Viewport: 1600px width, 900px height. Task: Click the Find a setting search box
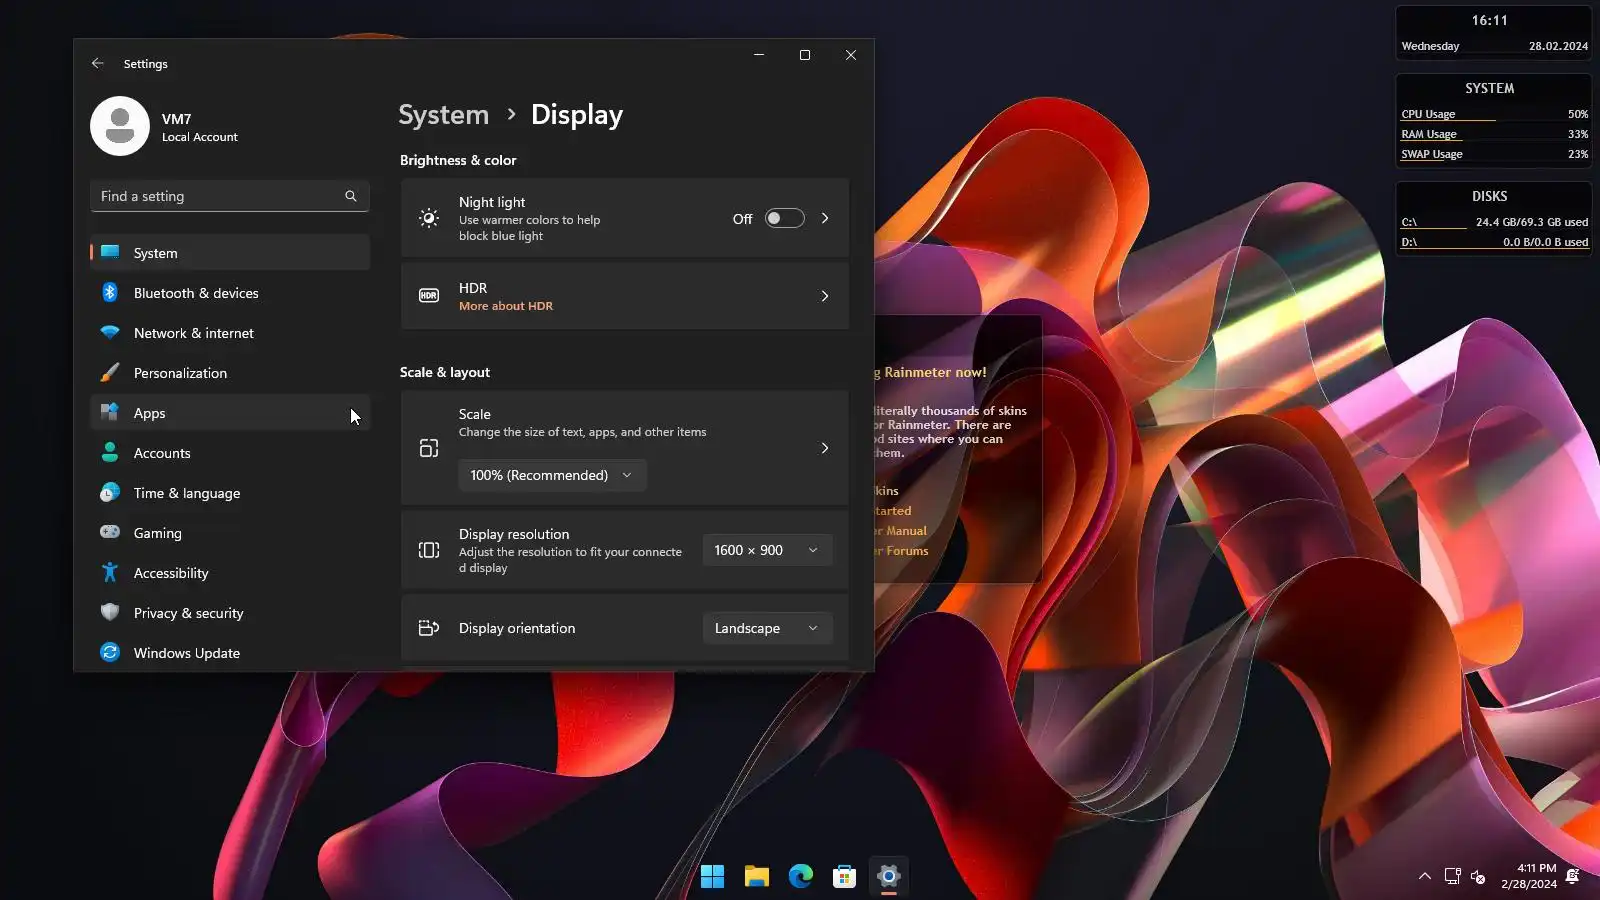click(x=230, y=196)
